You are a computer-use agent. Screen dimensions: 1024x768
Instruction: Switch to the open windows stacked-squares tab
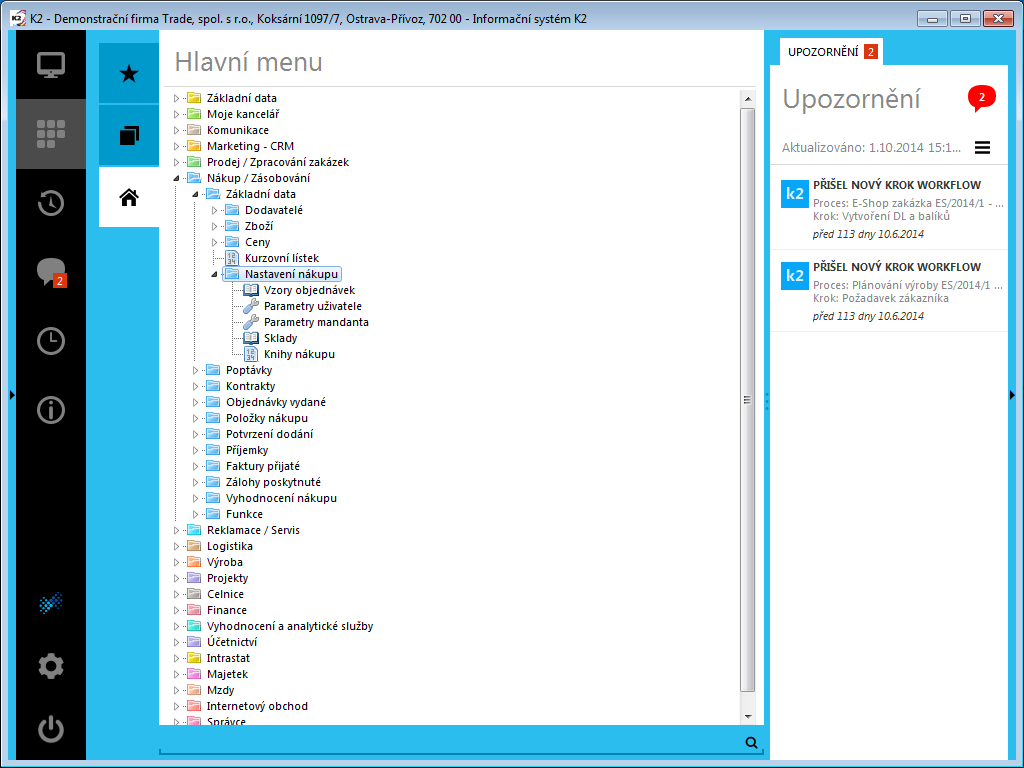coord(129,136)
